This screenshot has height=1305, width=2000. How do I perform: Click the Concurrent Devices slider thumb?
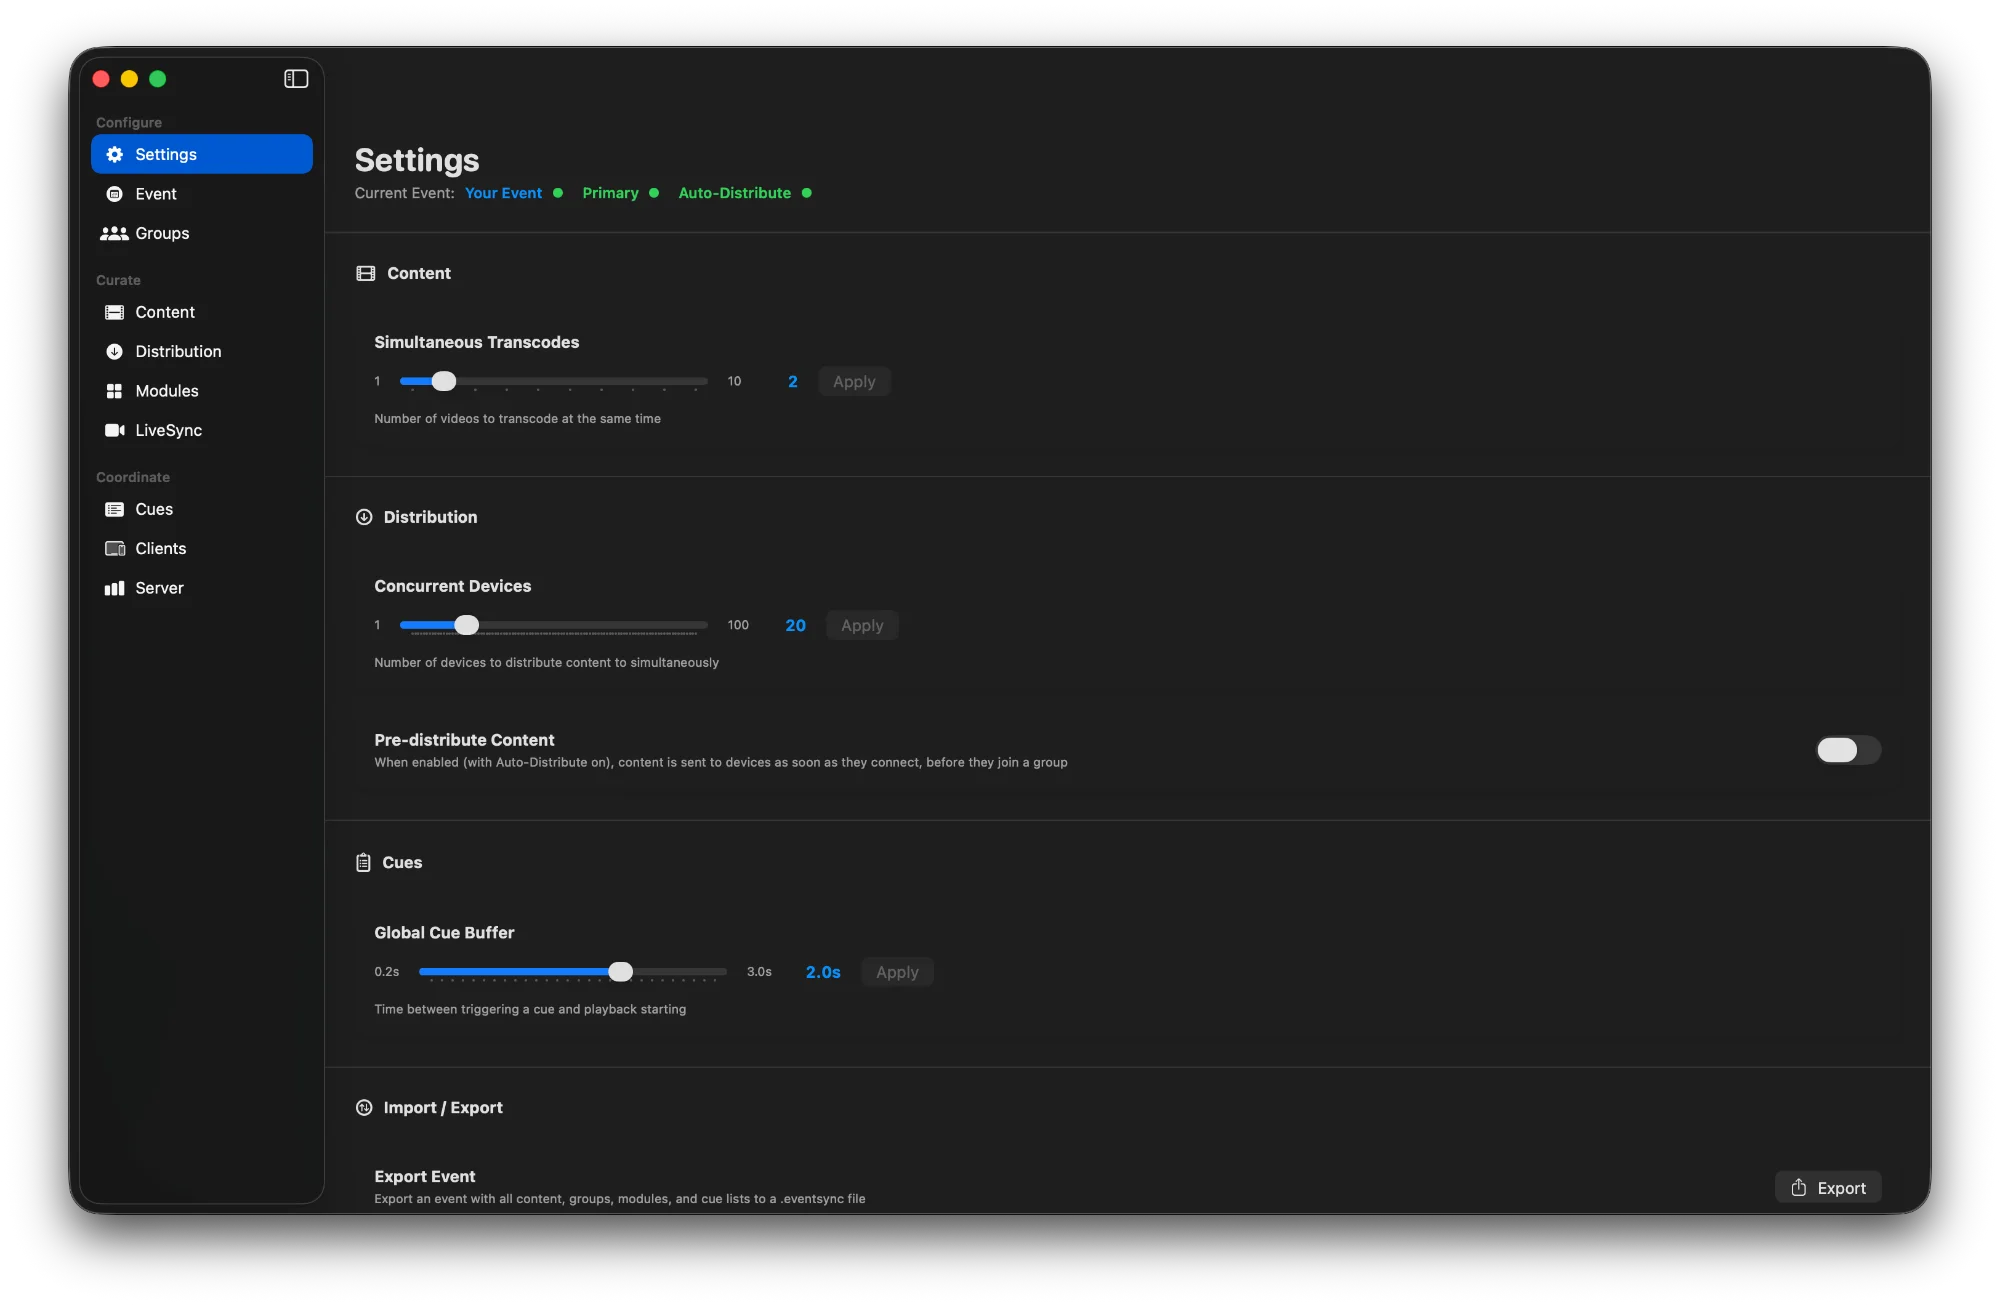tap(466, 625)
